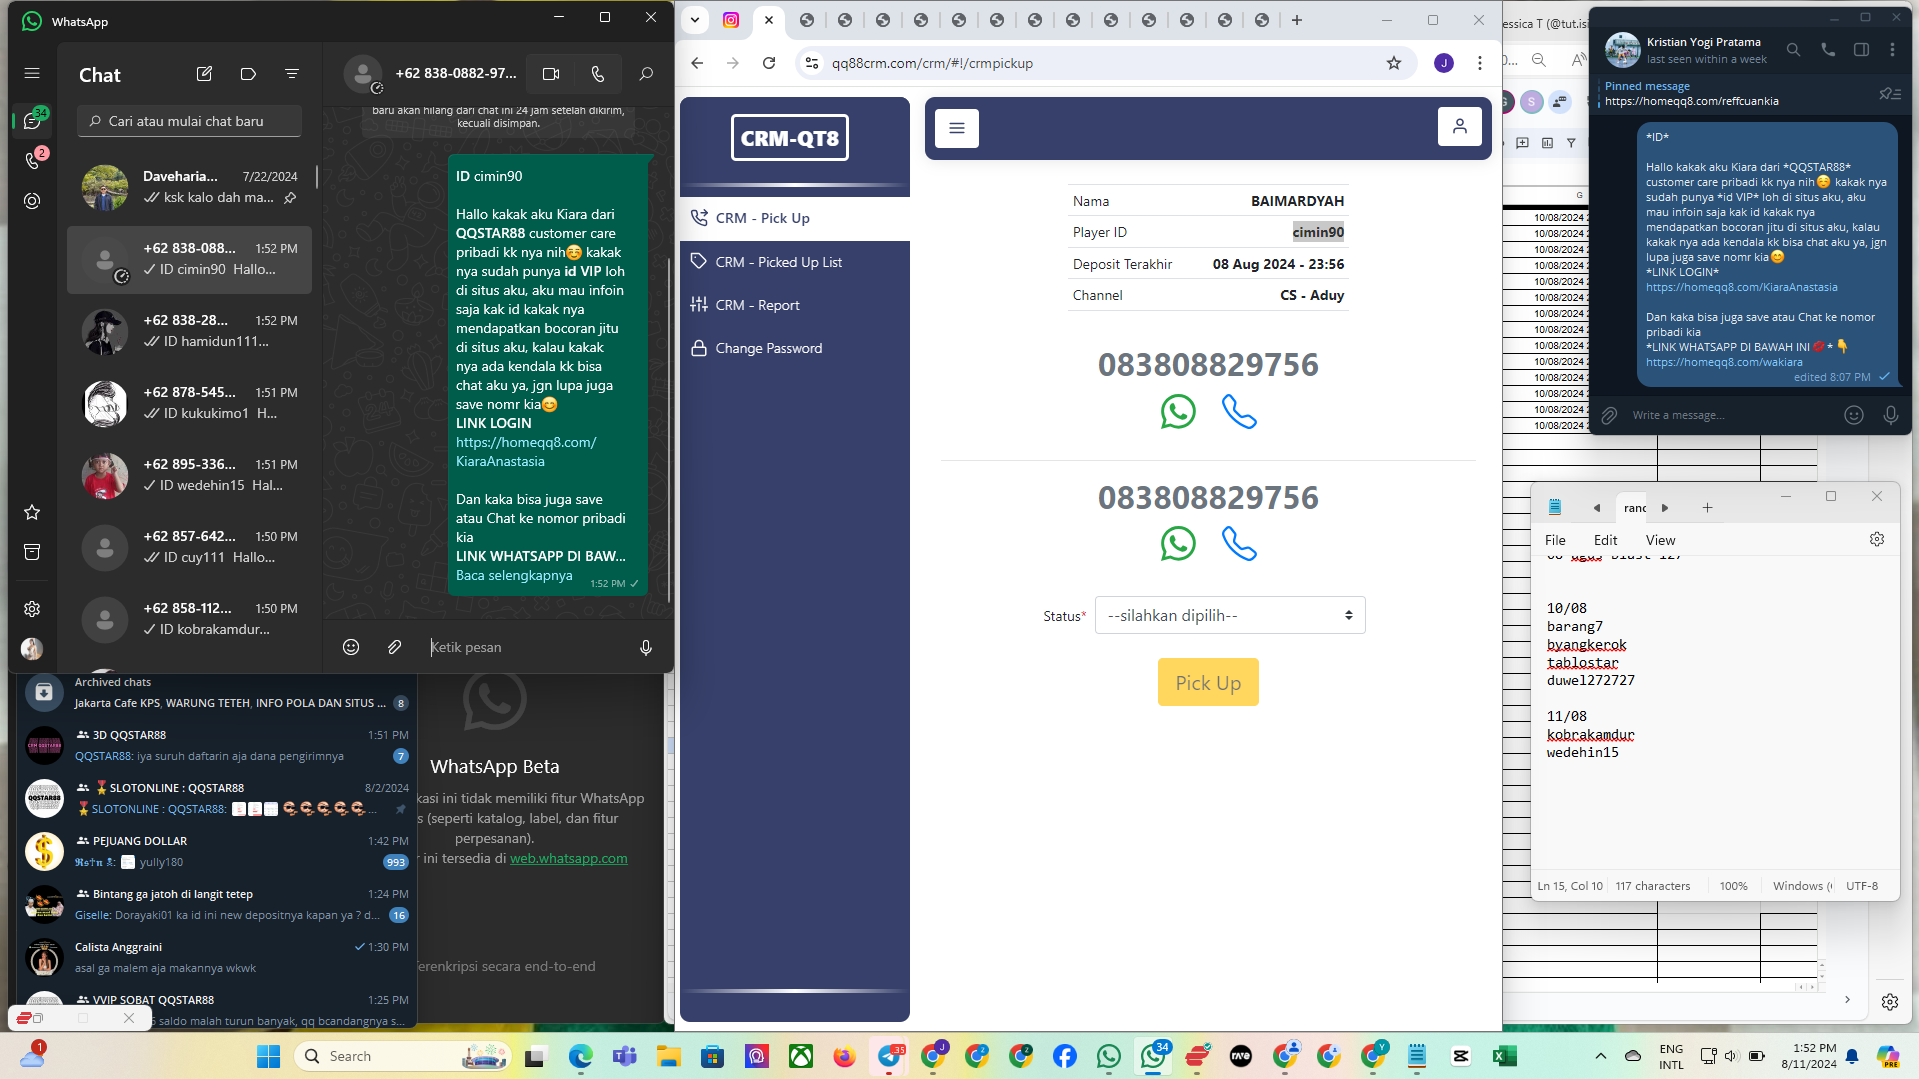Screen dimensions: 1919x1079
Task: Call Kristian Yogi Pratama in Telegram
Action: (1828, 49)
